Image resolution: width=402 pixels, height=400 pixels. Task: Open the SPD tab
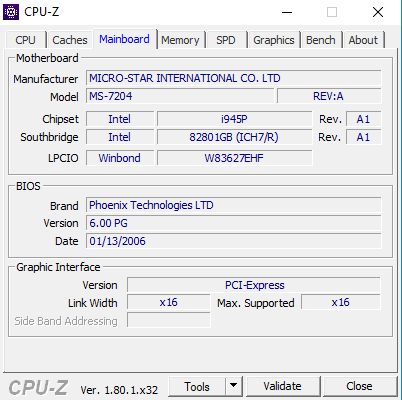(x=226, y=40)
